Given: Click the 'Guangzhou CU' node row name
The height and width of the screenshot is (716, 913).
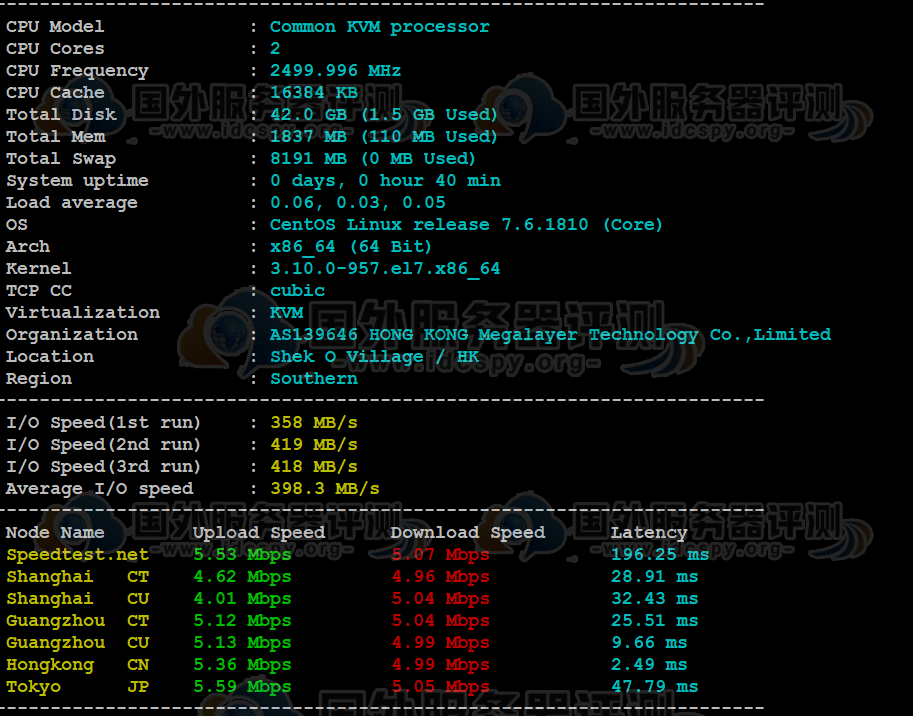Looking at the screenshot, I should [77, 643].
